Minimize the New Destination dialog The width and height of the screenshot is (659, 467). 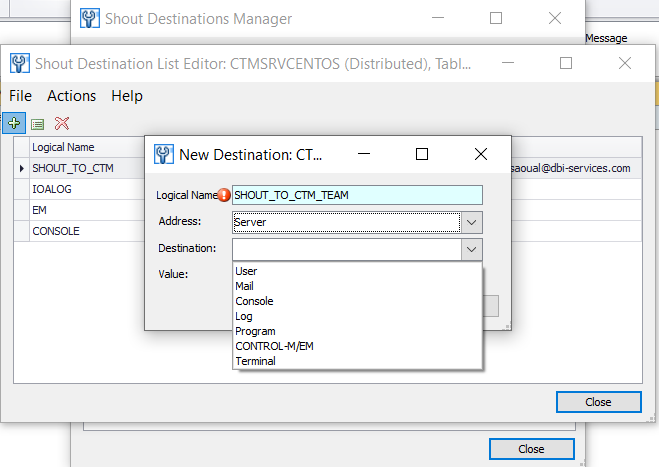pos(364,154)
